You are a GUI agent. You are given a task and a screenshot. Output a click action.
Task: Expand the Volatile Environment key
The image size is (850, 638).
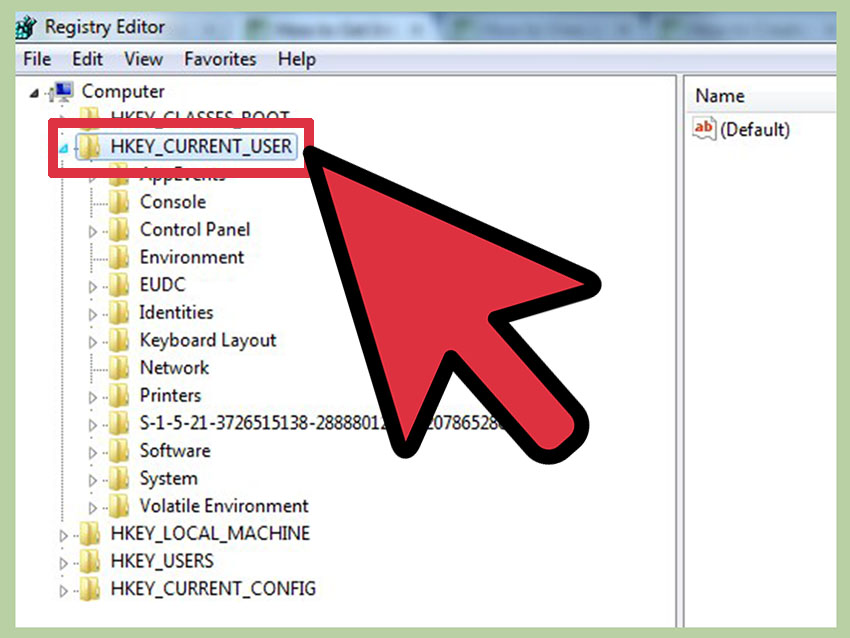[93, 508]
